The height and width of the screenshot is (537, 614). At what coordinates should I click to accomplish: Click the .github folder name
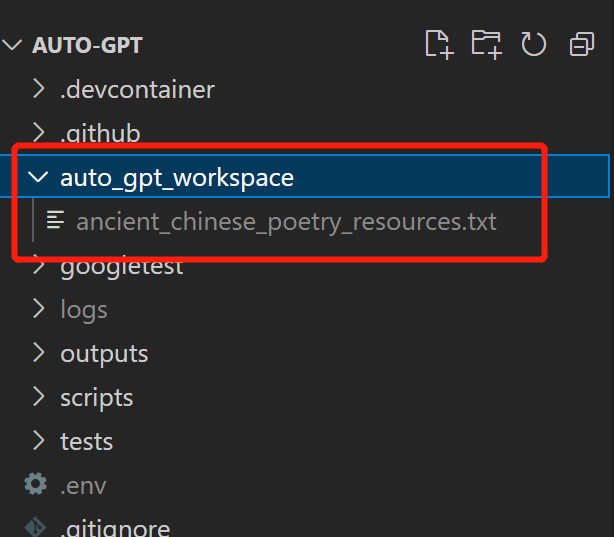coord(100,134)
